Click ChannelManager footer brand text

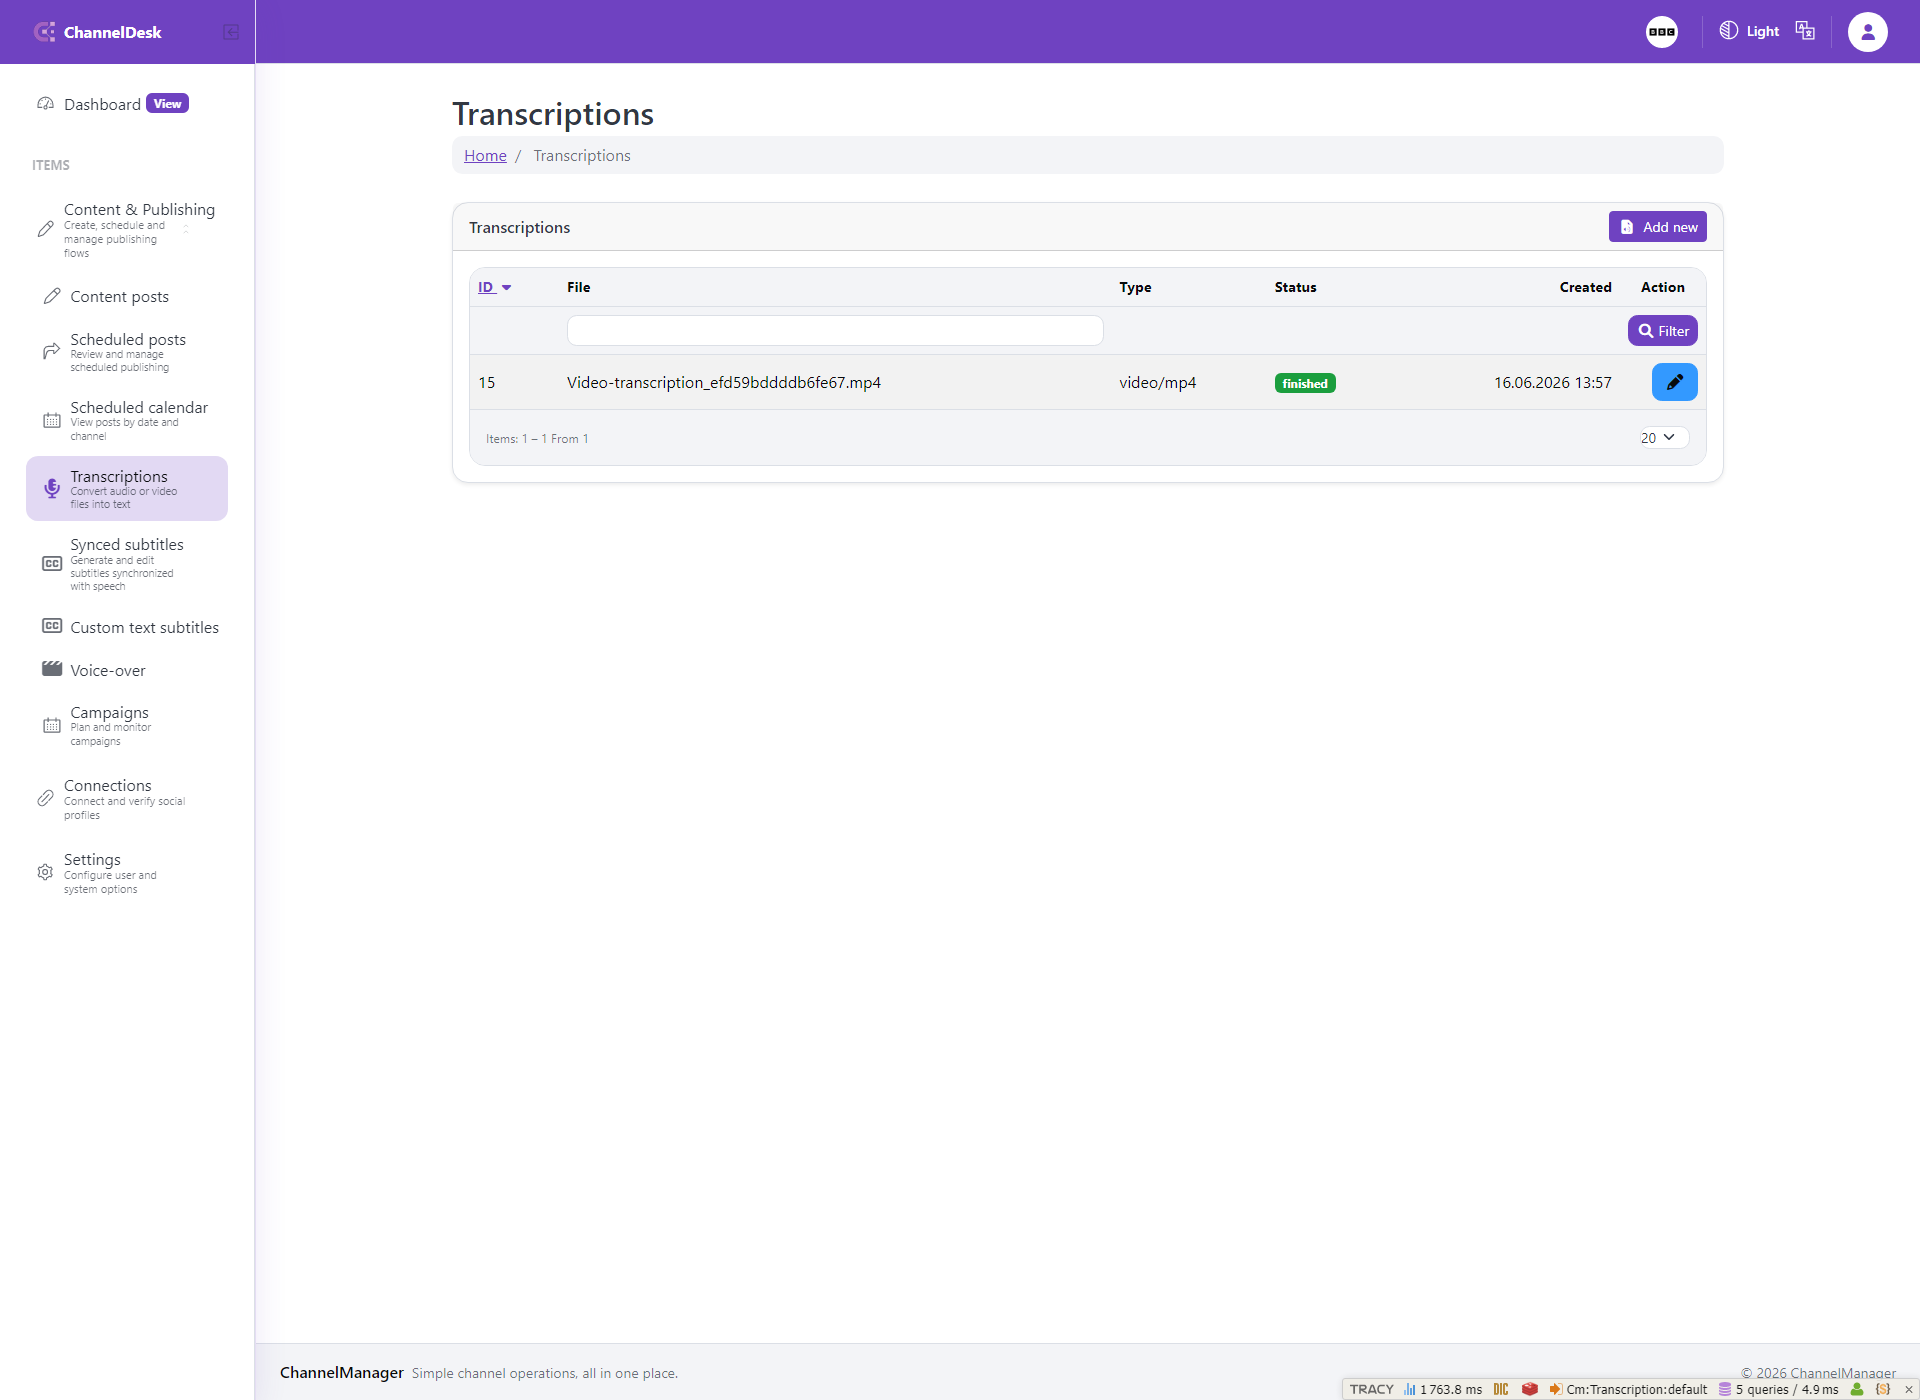[342, 1372]
